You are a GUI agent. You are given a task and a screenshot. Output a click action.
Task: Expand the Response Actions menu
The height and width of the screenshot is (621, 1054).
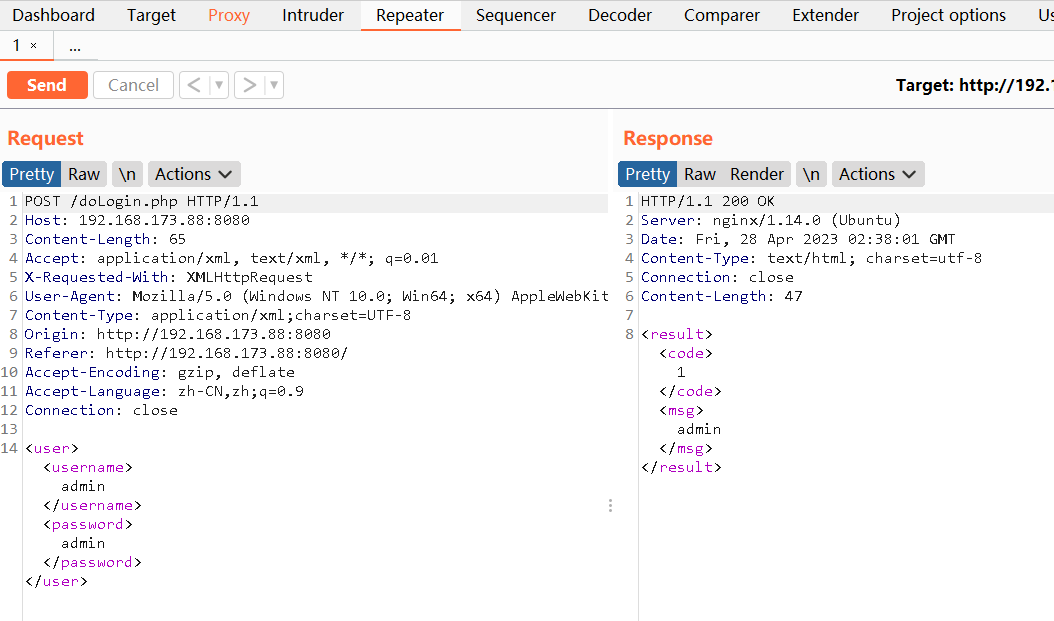(x=877, y=174)
